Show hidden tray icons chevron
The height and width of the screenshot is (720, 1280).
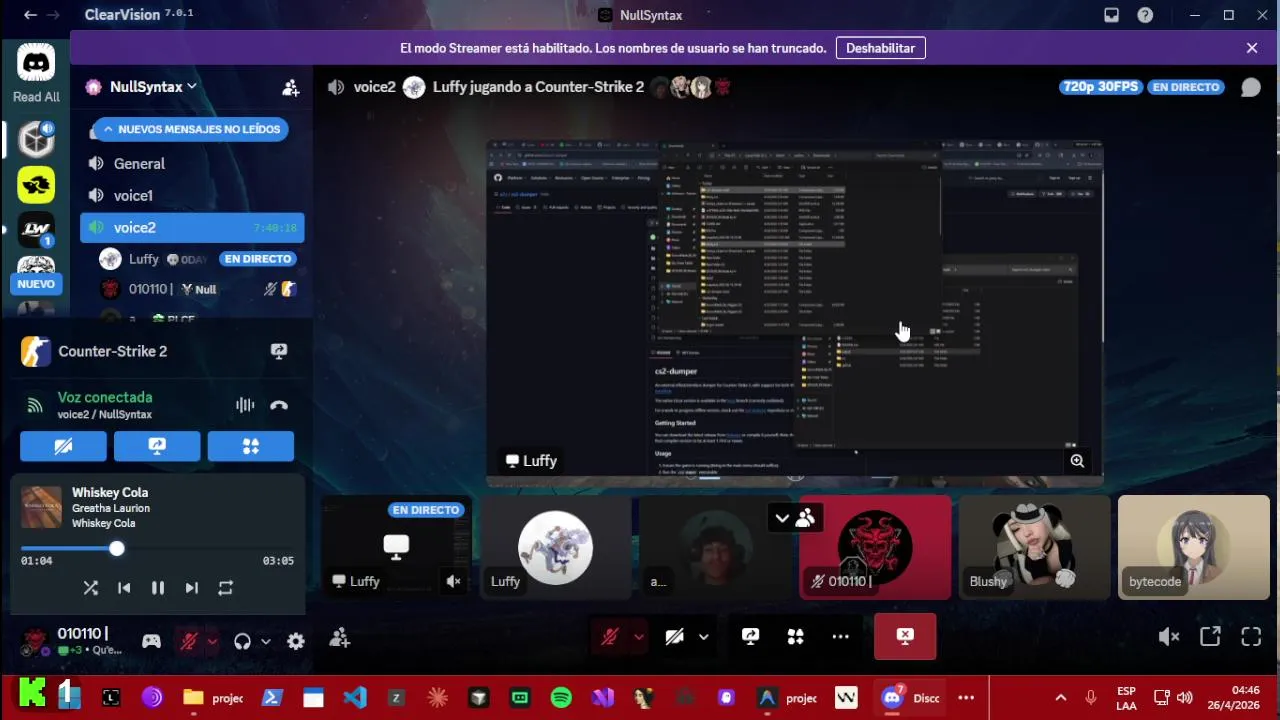pyautogui.click(x=1061, y=698)
